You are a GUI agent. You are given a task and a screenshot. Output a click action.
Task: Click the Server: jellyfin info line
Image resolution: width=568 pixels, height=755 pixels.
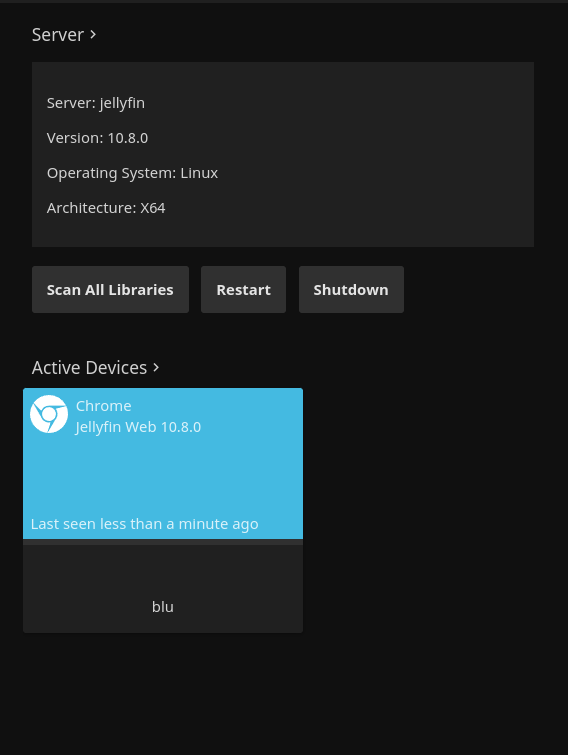point(96,103)
